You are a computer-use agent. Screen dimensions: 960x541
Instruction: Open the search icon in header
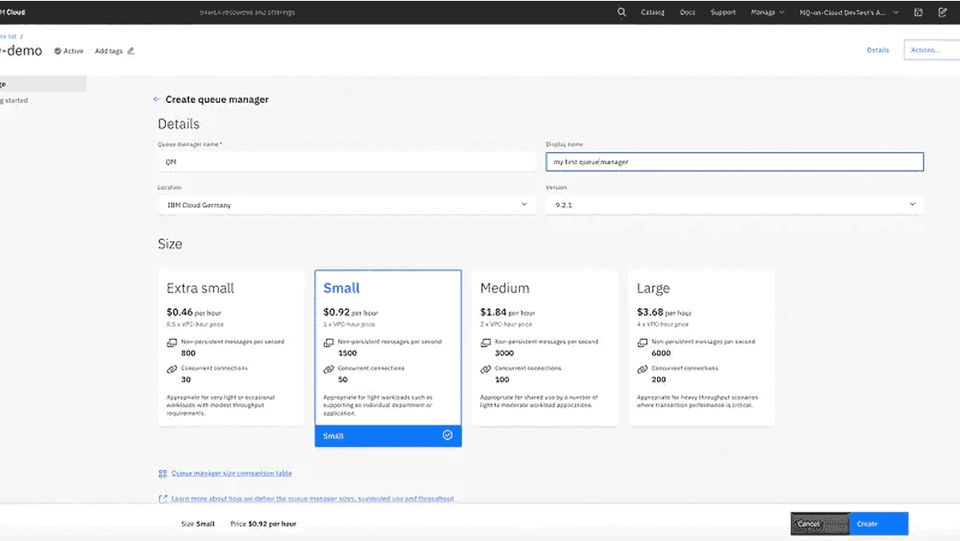(x=621, y=12)
